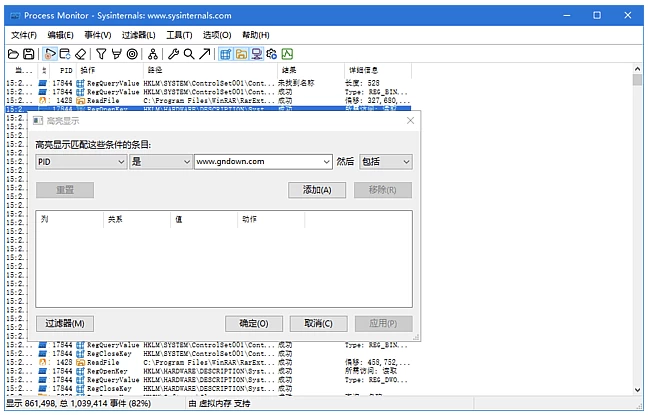This screenshot has height=415, width=648.
Task: Click the 添加(A) button
Action: tap(317, 190)
